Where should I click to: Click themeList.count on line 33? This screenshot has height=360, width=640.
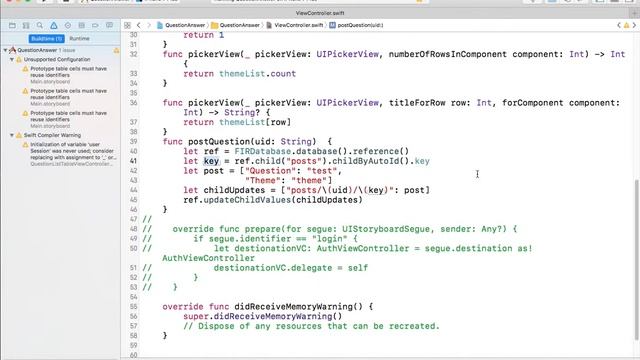257,74
